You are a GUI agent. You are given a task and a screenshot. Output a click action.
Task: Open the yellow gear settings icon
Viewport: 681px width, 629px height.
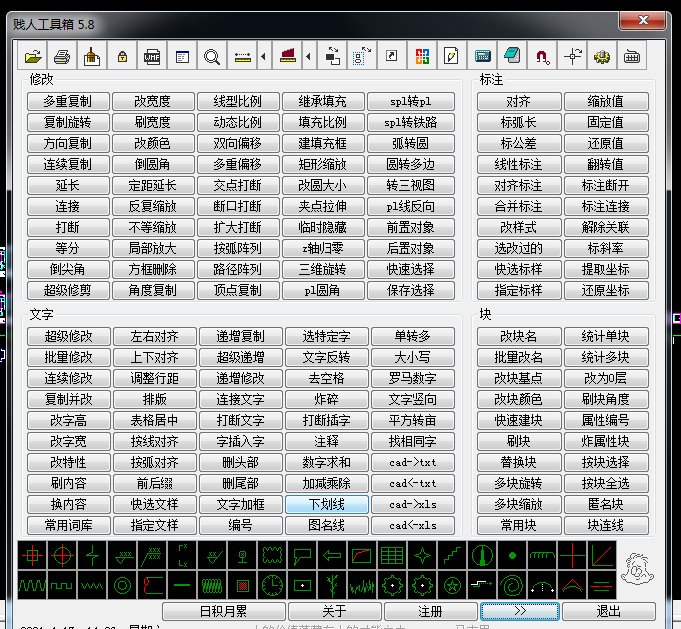[x=602, y=56]
